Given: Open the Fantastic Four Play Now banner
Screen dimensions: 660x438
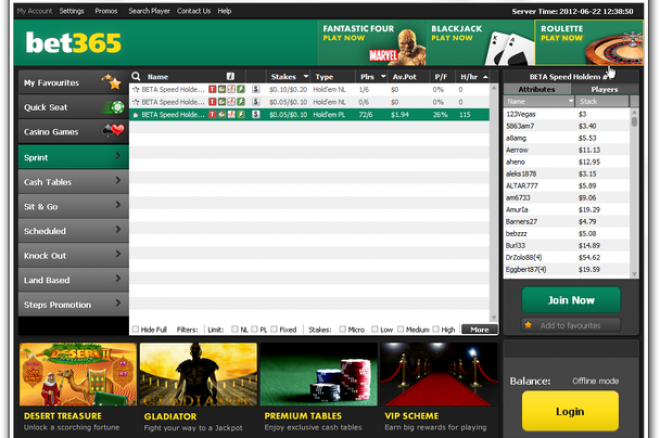Looking at the screenshot, I should click(x=371, y=43).
